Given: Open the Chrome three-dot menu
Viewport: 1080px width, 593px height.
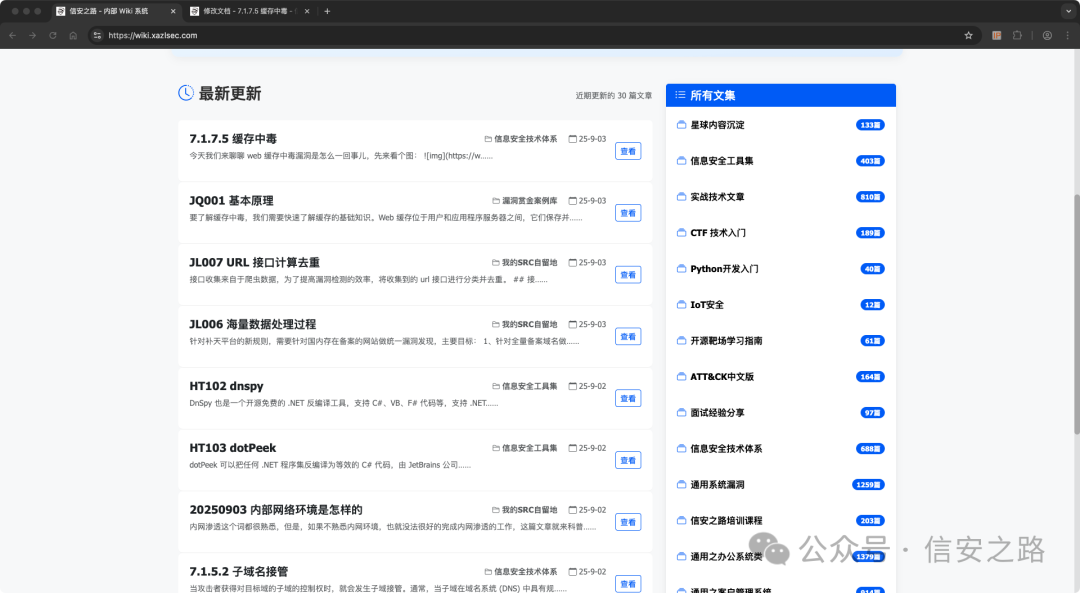Looking at the screenshot, I should tap(1068, 34).
